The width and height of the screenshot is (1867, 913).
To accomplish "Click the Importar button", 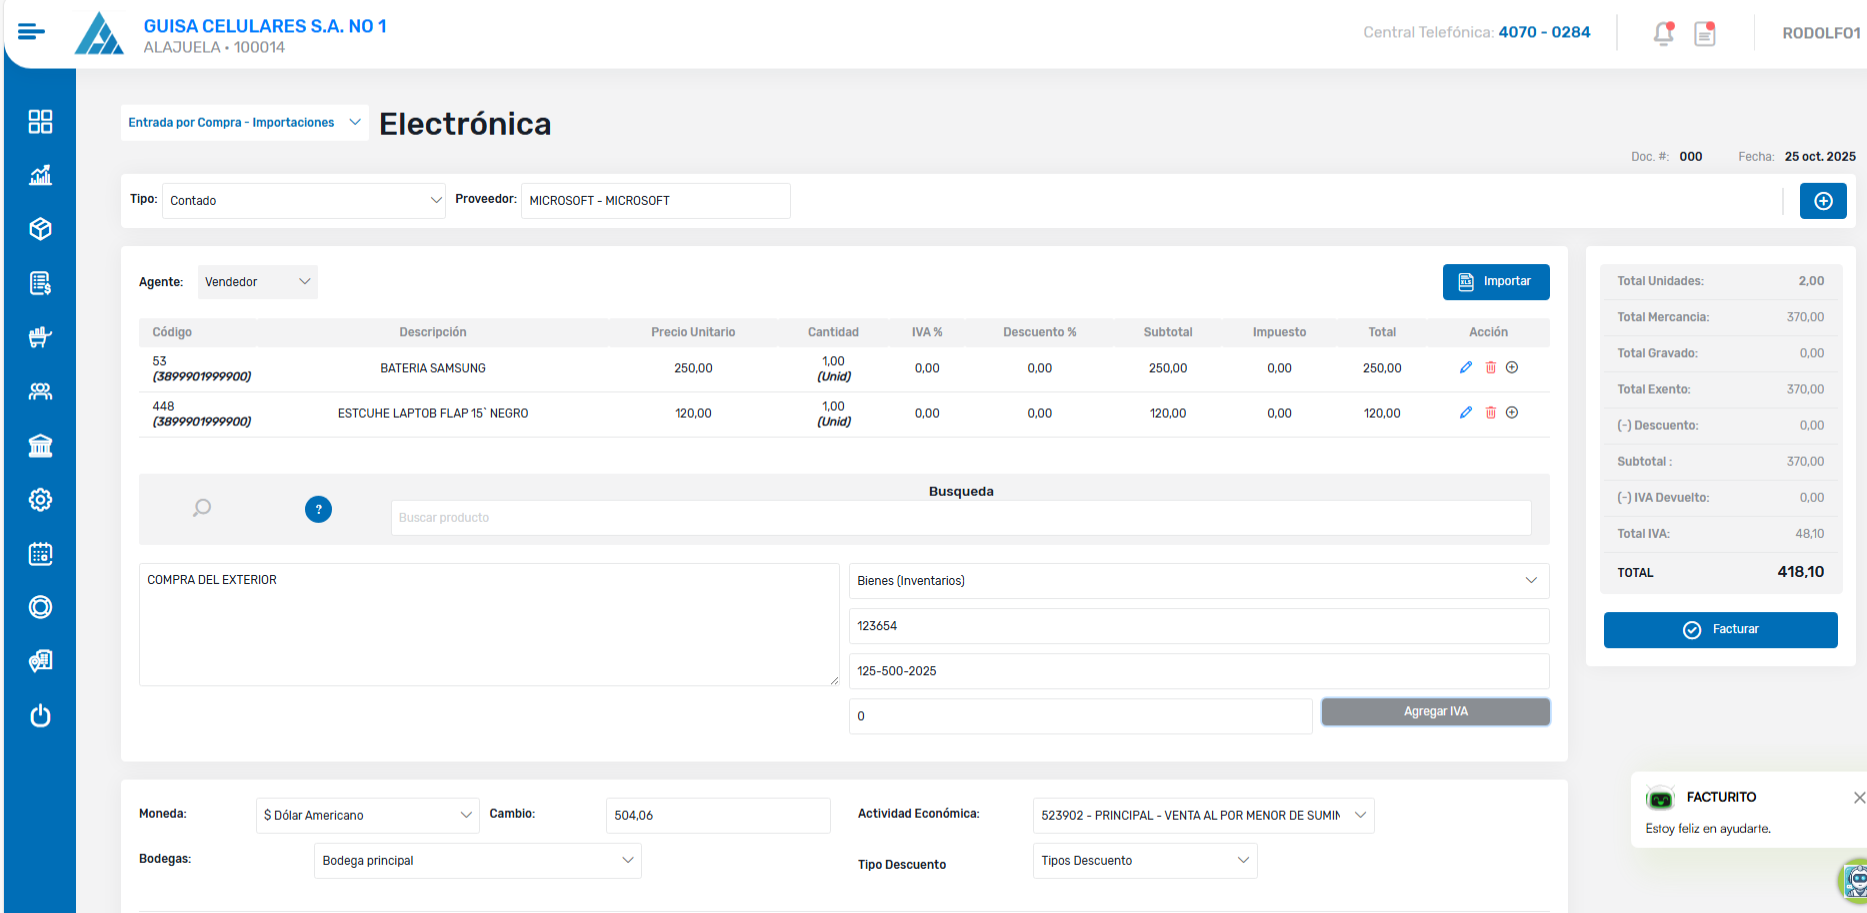I will pyautogui.click(x=1495, y=282).
